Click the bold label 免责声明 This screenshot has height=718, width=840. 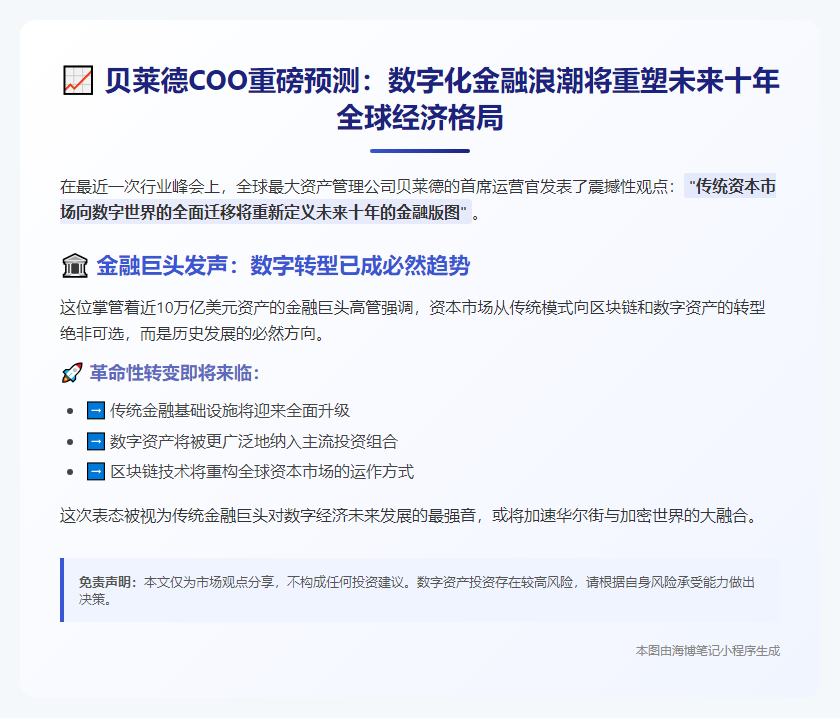pyautogui.click(x=108, y=582)
